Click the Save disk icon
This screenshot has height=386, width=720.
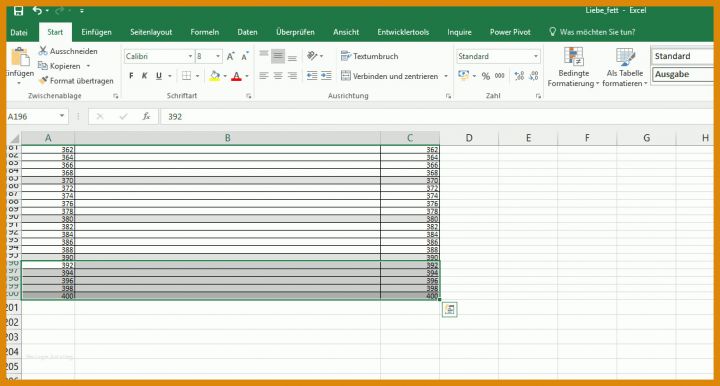18,11
